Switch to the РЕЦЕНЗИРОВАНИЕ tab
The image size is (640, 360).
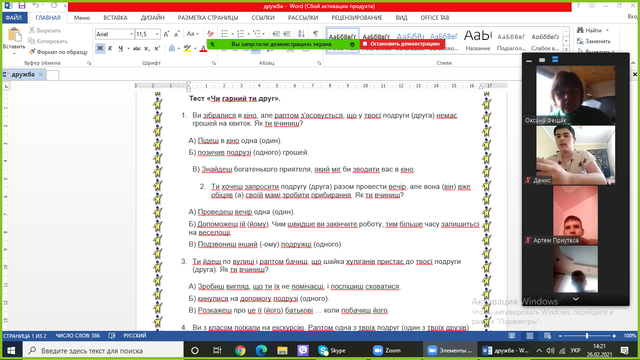[357, 18]
